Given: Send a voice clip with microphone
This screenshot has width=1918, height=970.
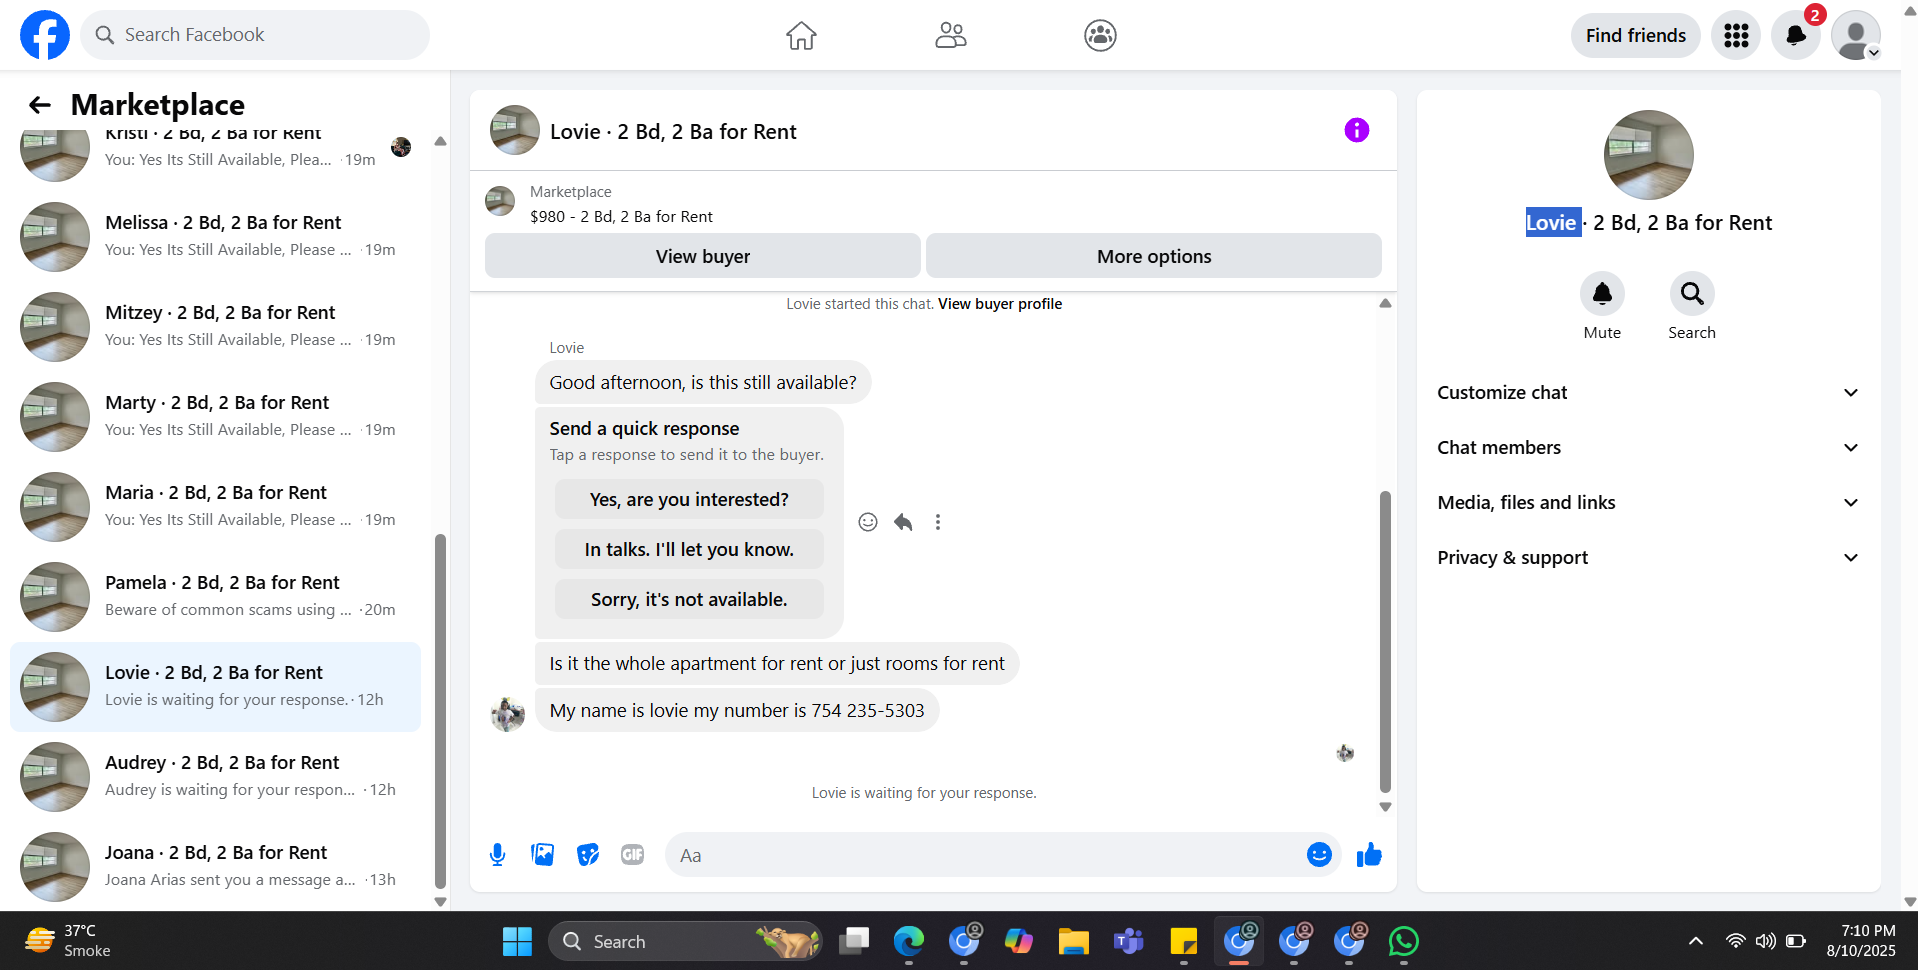Looking at the screenshot, I should [497, 855].
